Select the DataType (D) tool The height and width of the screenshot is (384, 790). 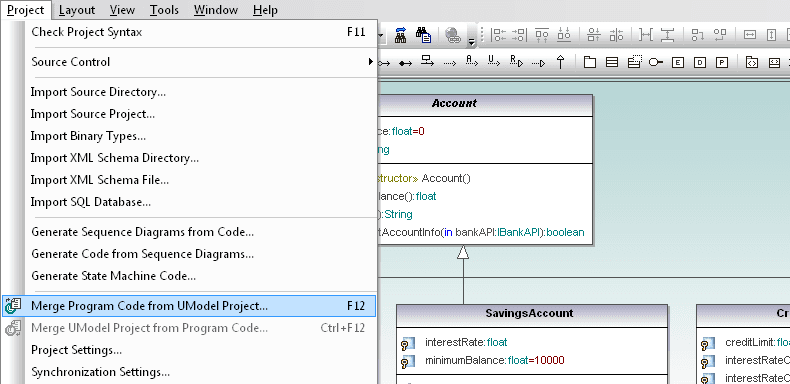[700, 62]
